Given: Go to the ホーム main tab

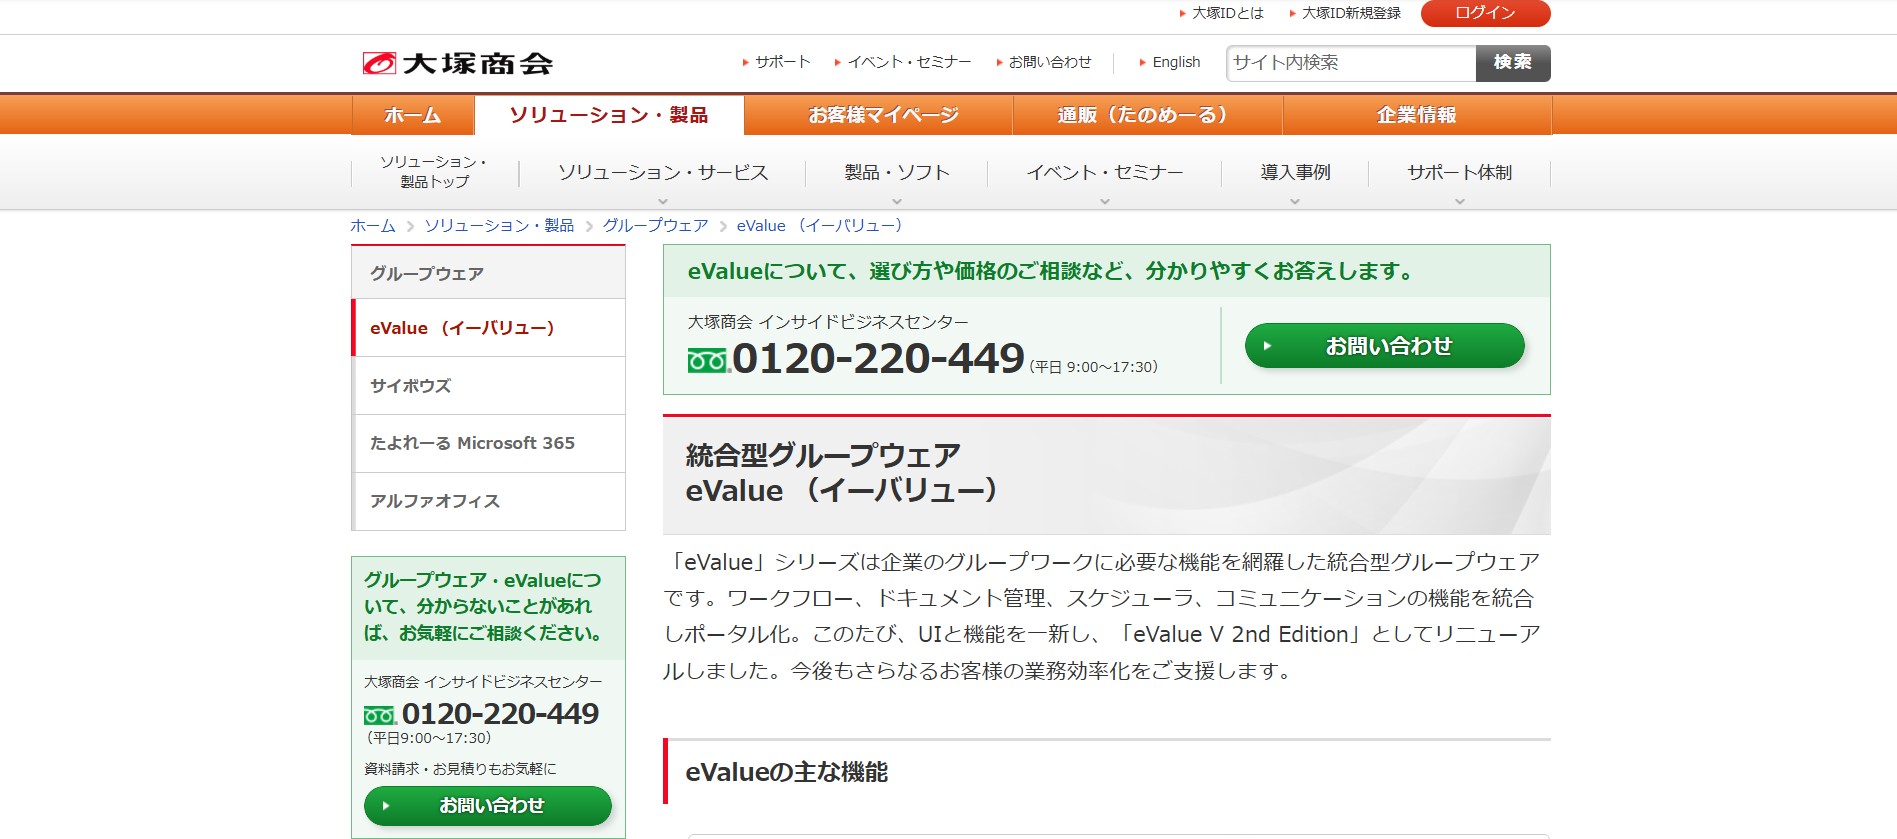Looking at the screenshot, I should click(413, 115).
